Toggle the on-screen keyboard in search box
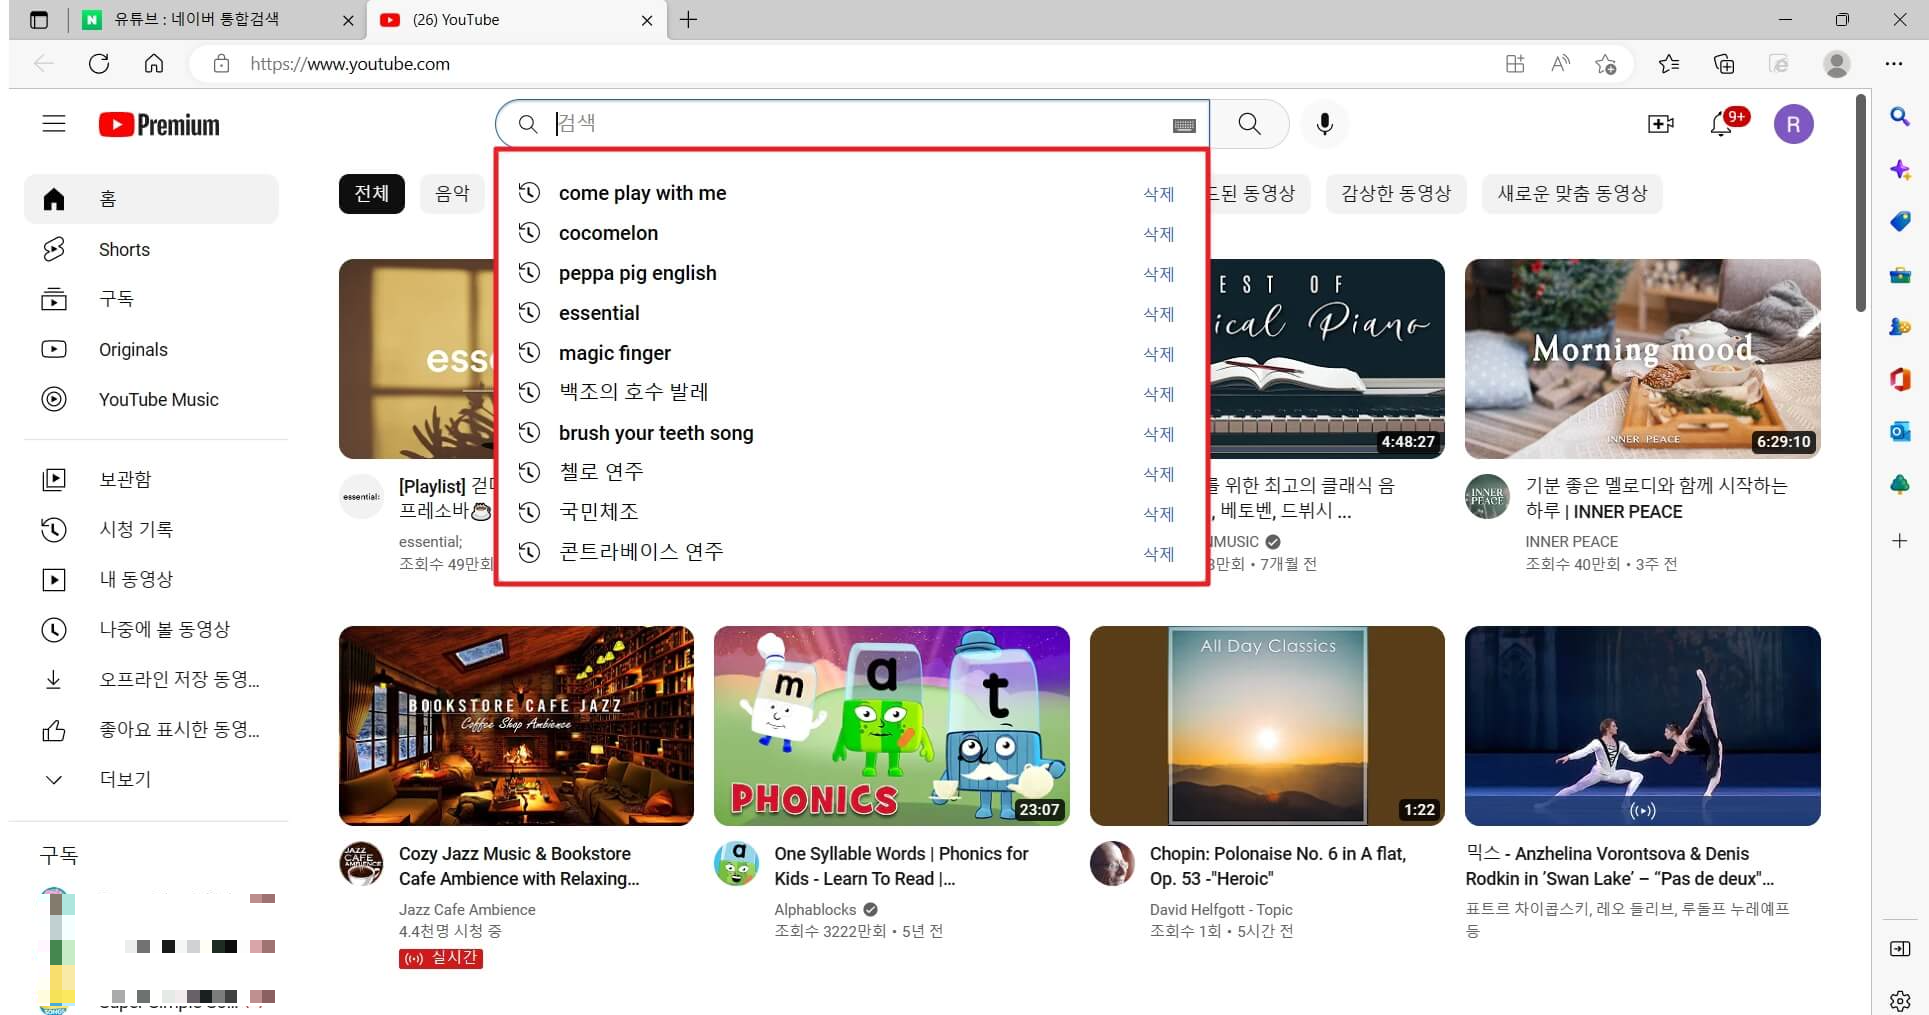 click(x=1184, y=124)
